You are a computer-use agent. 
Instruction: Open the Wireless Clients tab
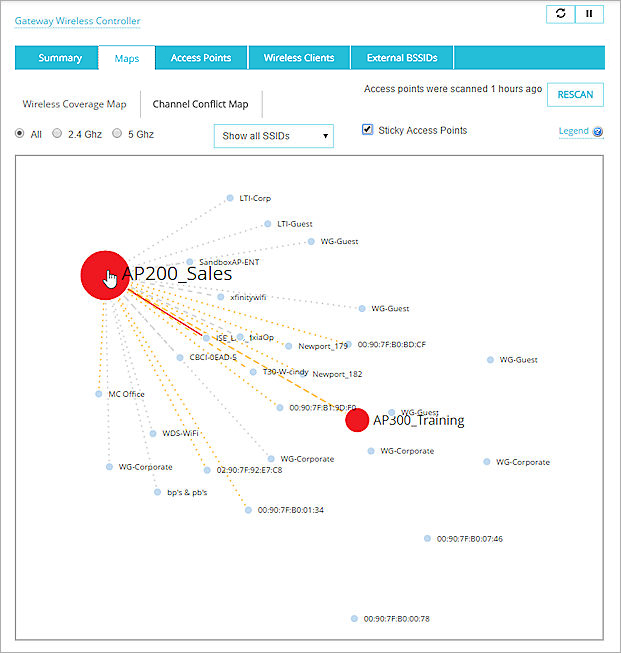299,58
